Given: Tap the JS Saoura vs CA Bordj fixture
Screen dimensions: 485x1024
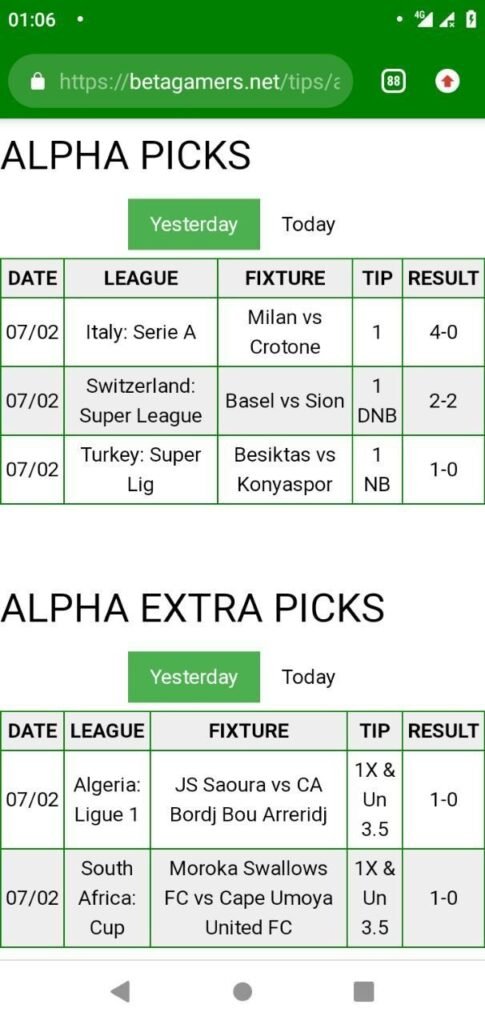Looking at the screenshot, I should 249,799.
